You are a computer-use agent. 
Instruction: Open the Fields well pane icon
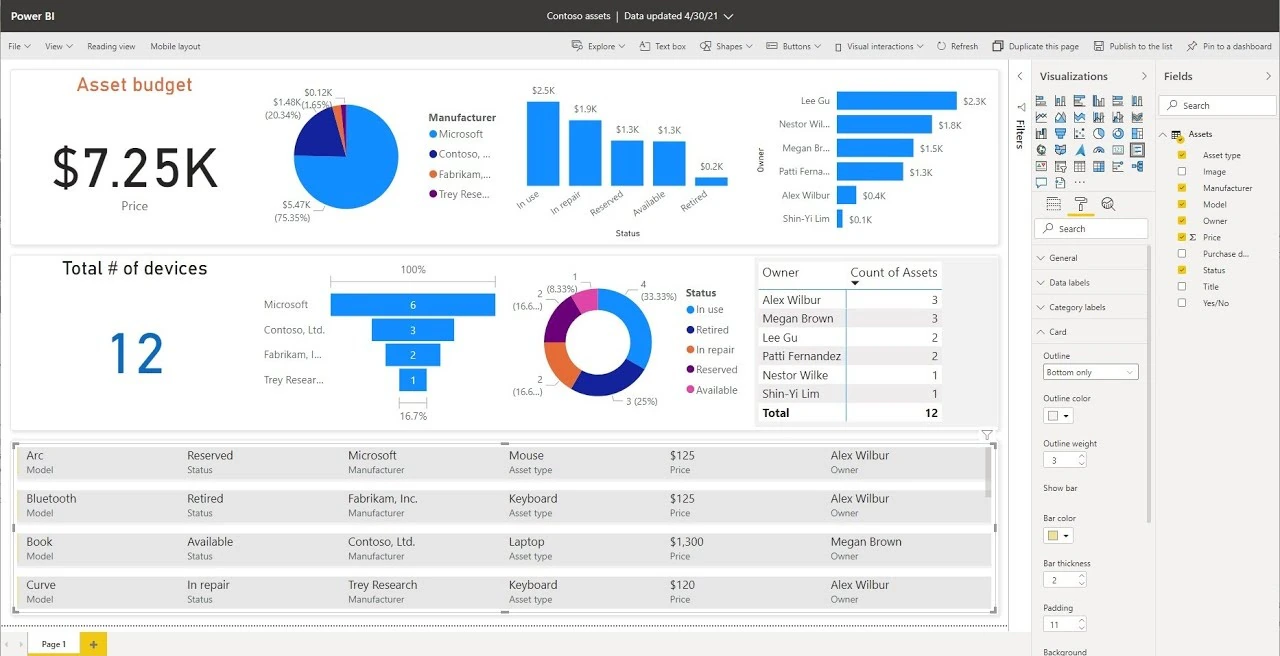coord(1054,204)
